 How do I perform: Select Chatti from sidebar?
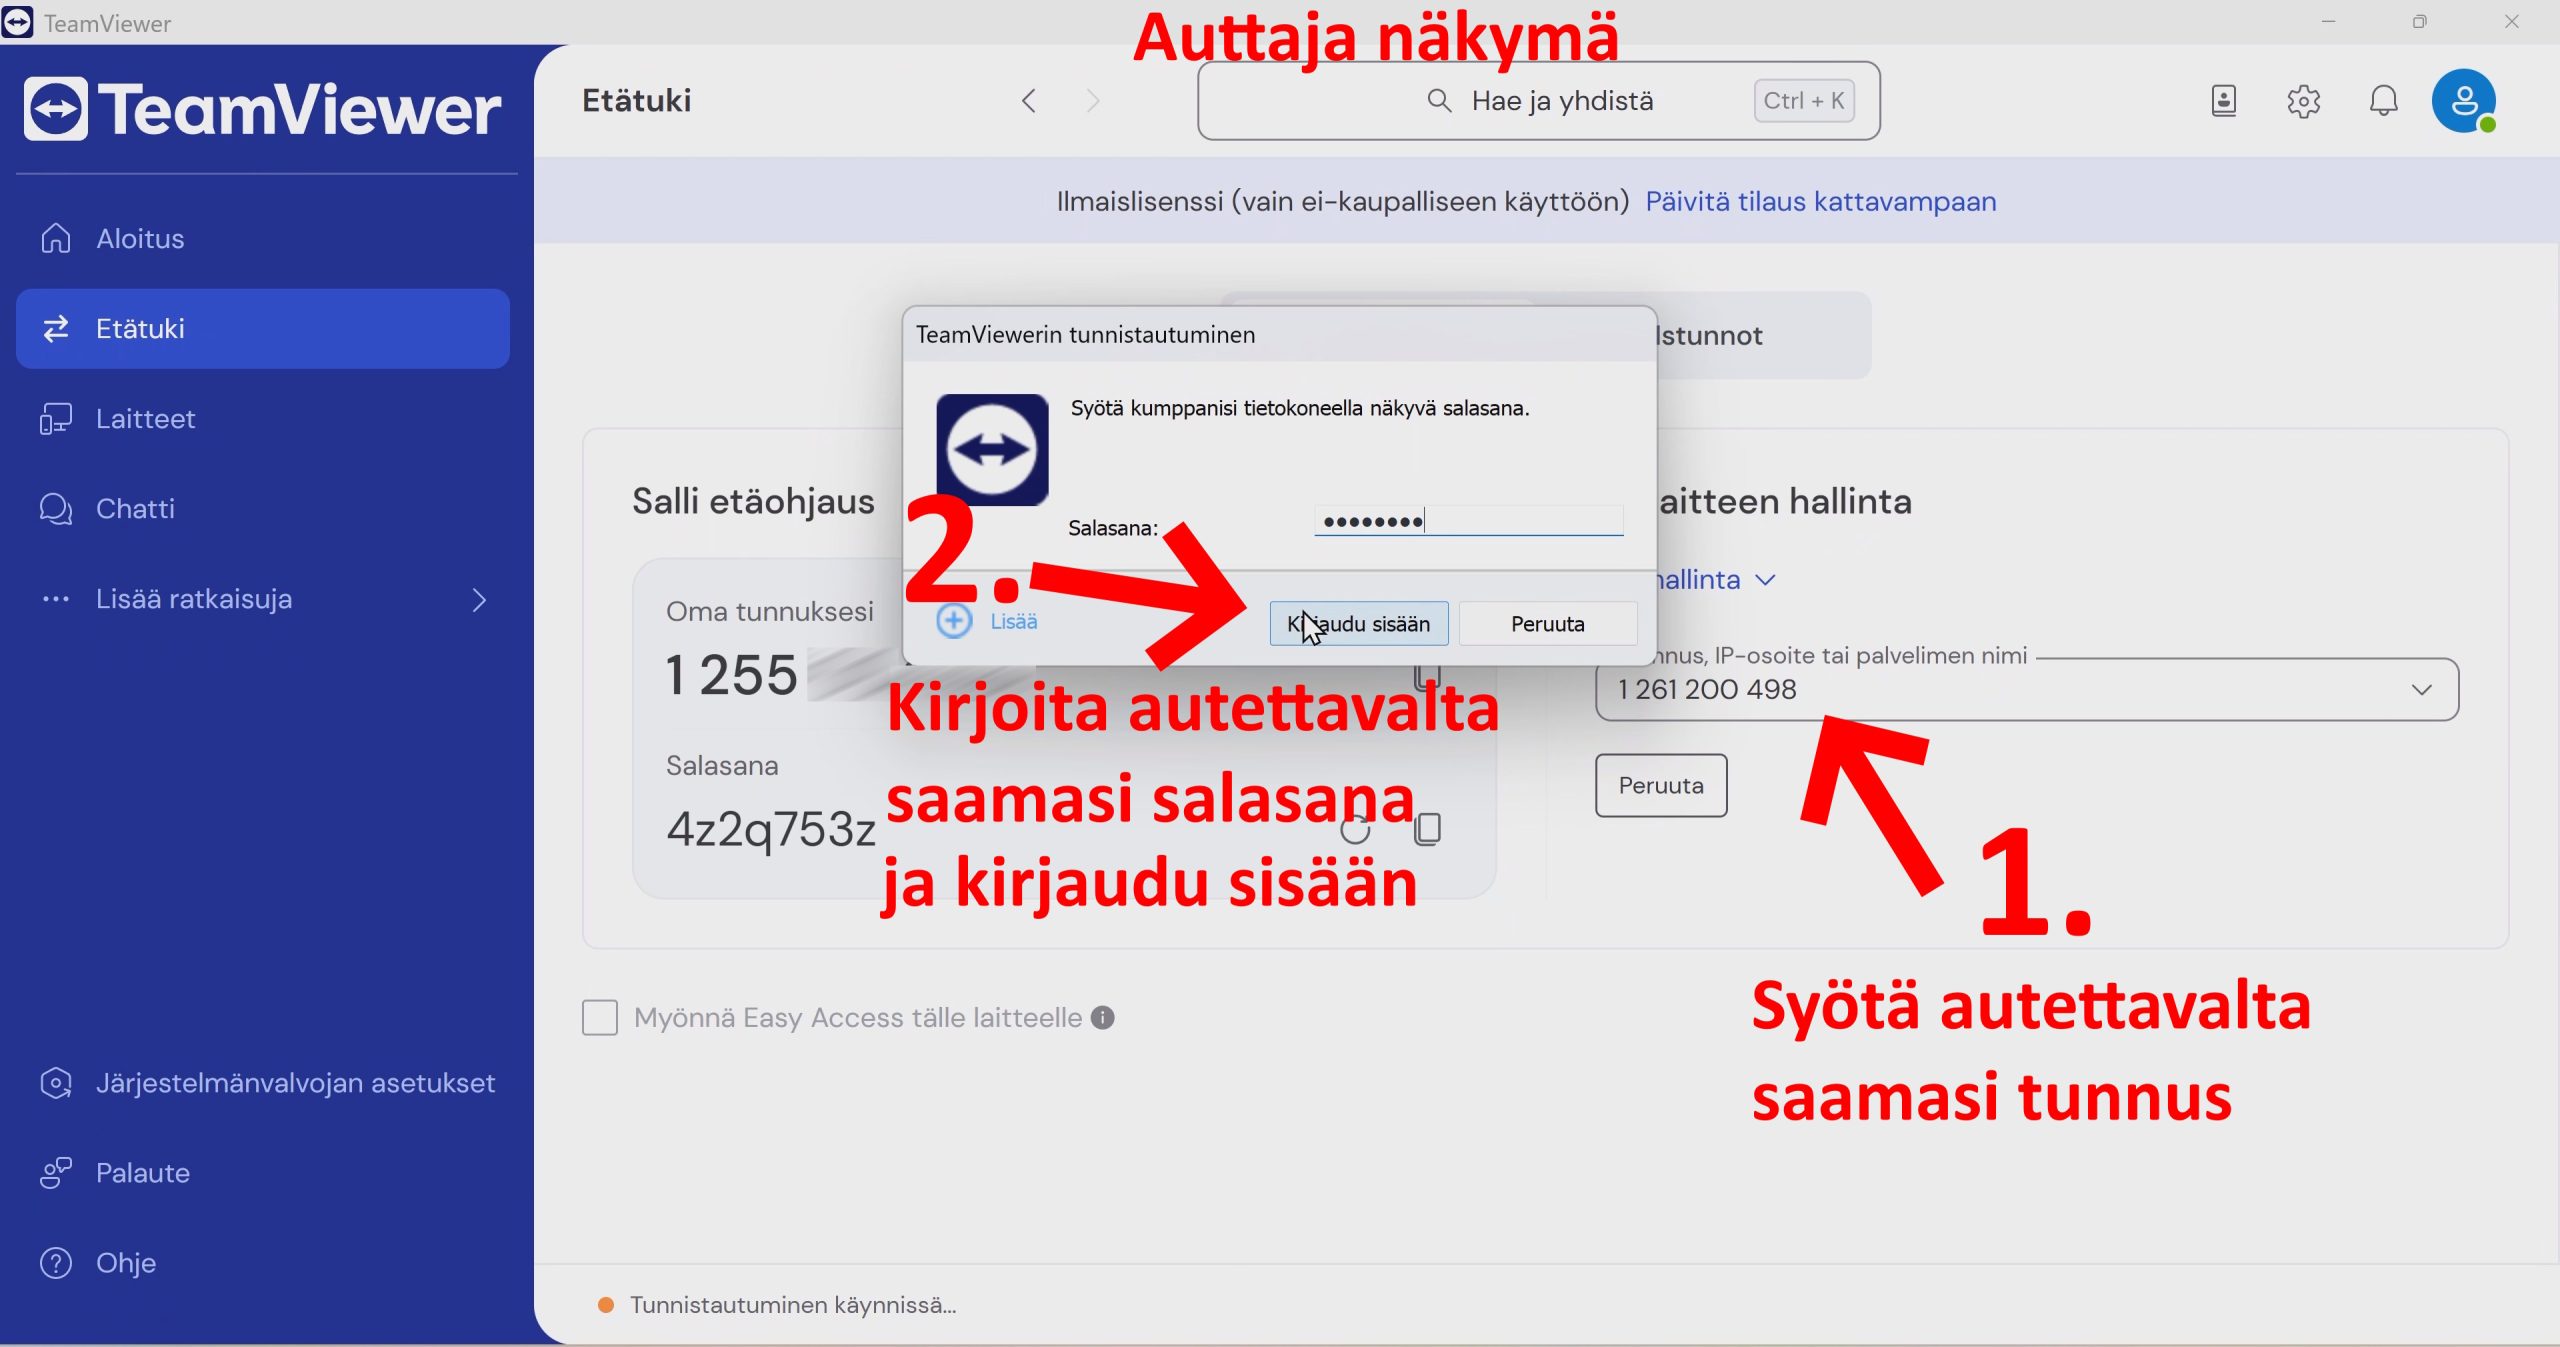click(135, 509)
